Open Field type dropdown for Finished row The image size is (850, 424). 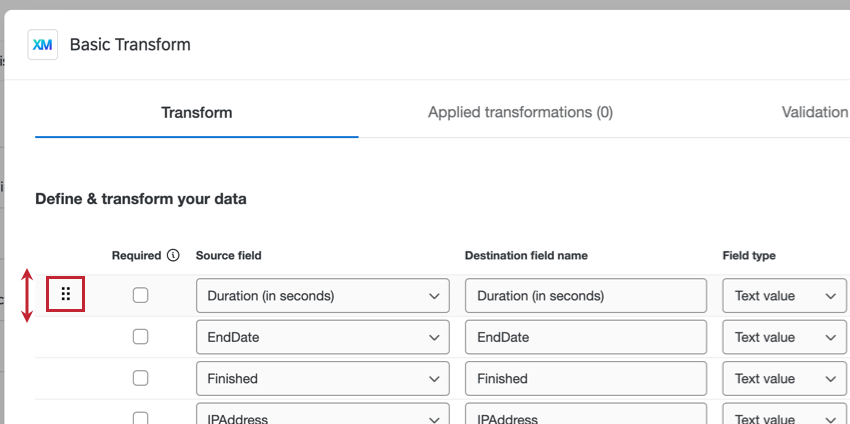785,379
